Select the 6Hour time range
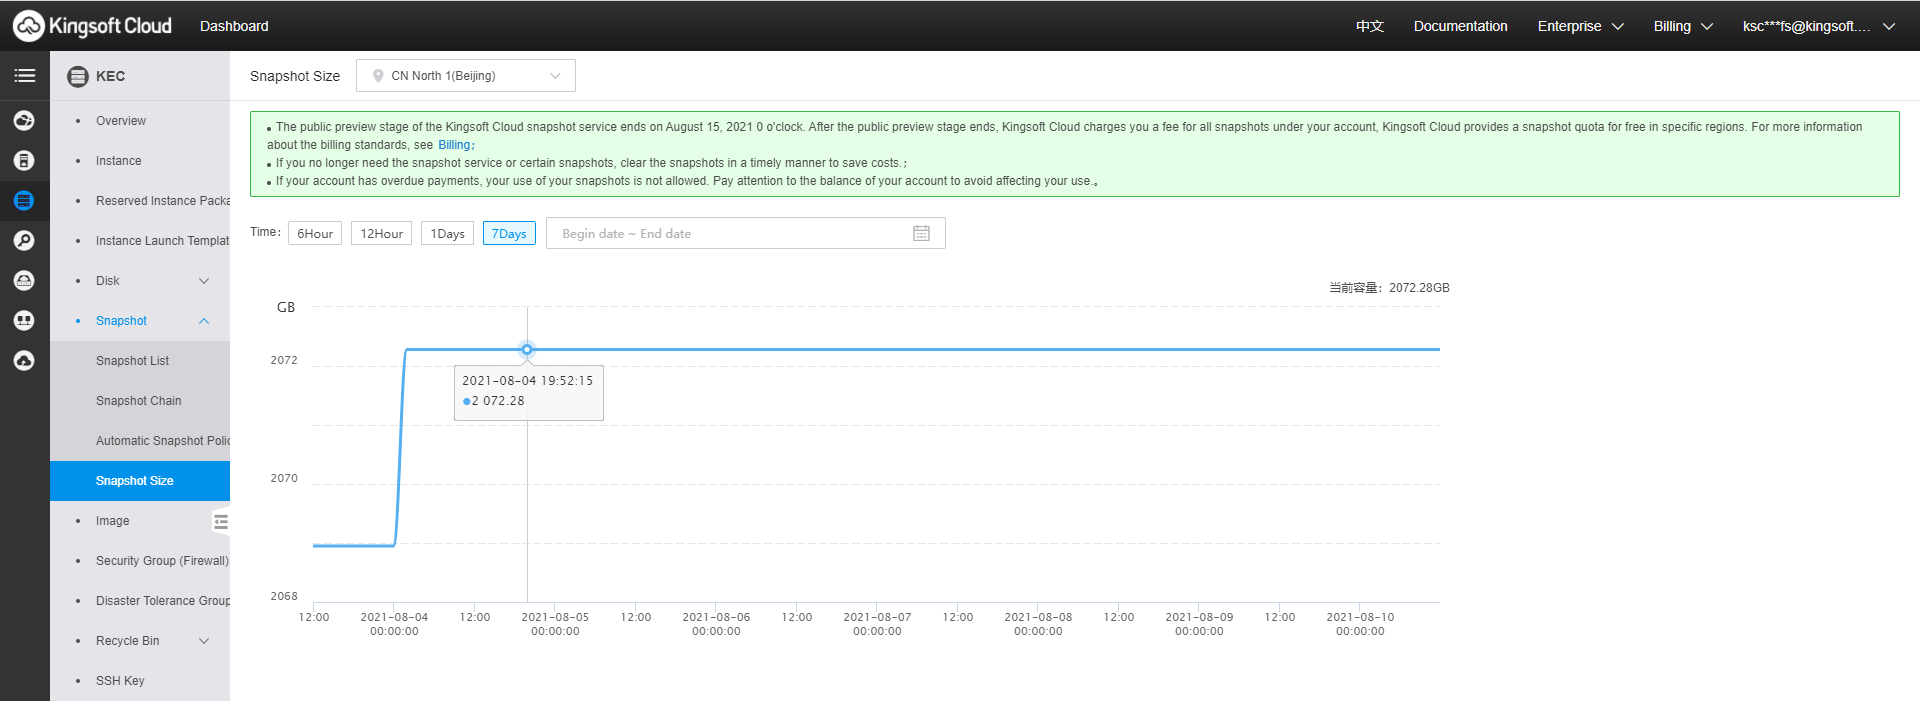1920x701 pixels. pos(315,233)
